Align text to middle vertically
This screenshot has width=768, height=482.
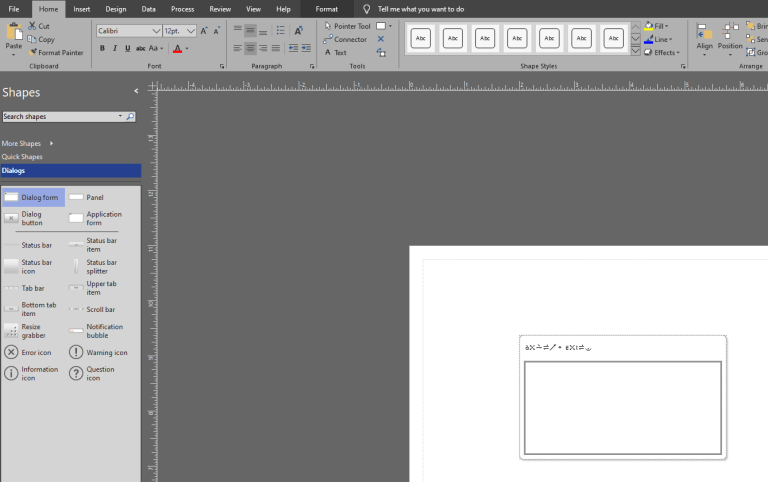[x=250, y=30]
